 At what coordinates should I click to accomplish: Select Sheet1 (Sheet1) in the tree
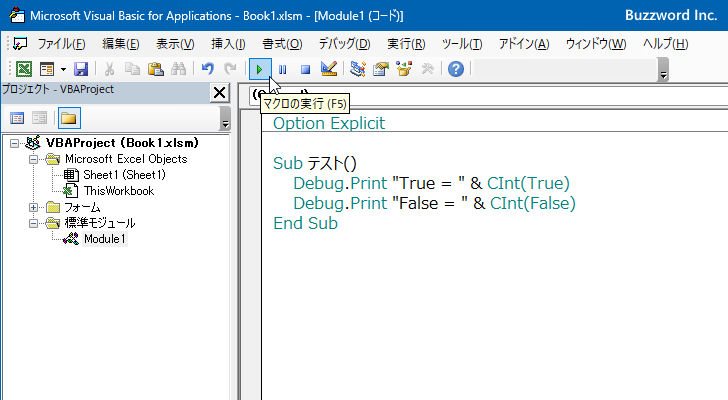point(124,175)
